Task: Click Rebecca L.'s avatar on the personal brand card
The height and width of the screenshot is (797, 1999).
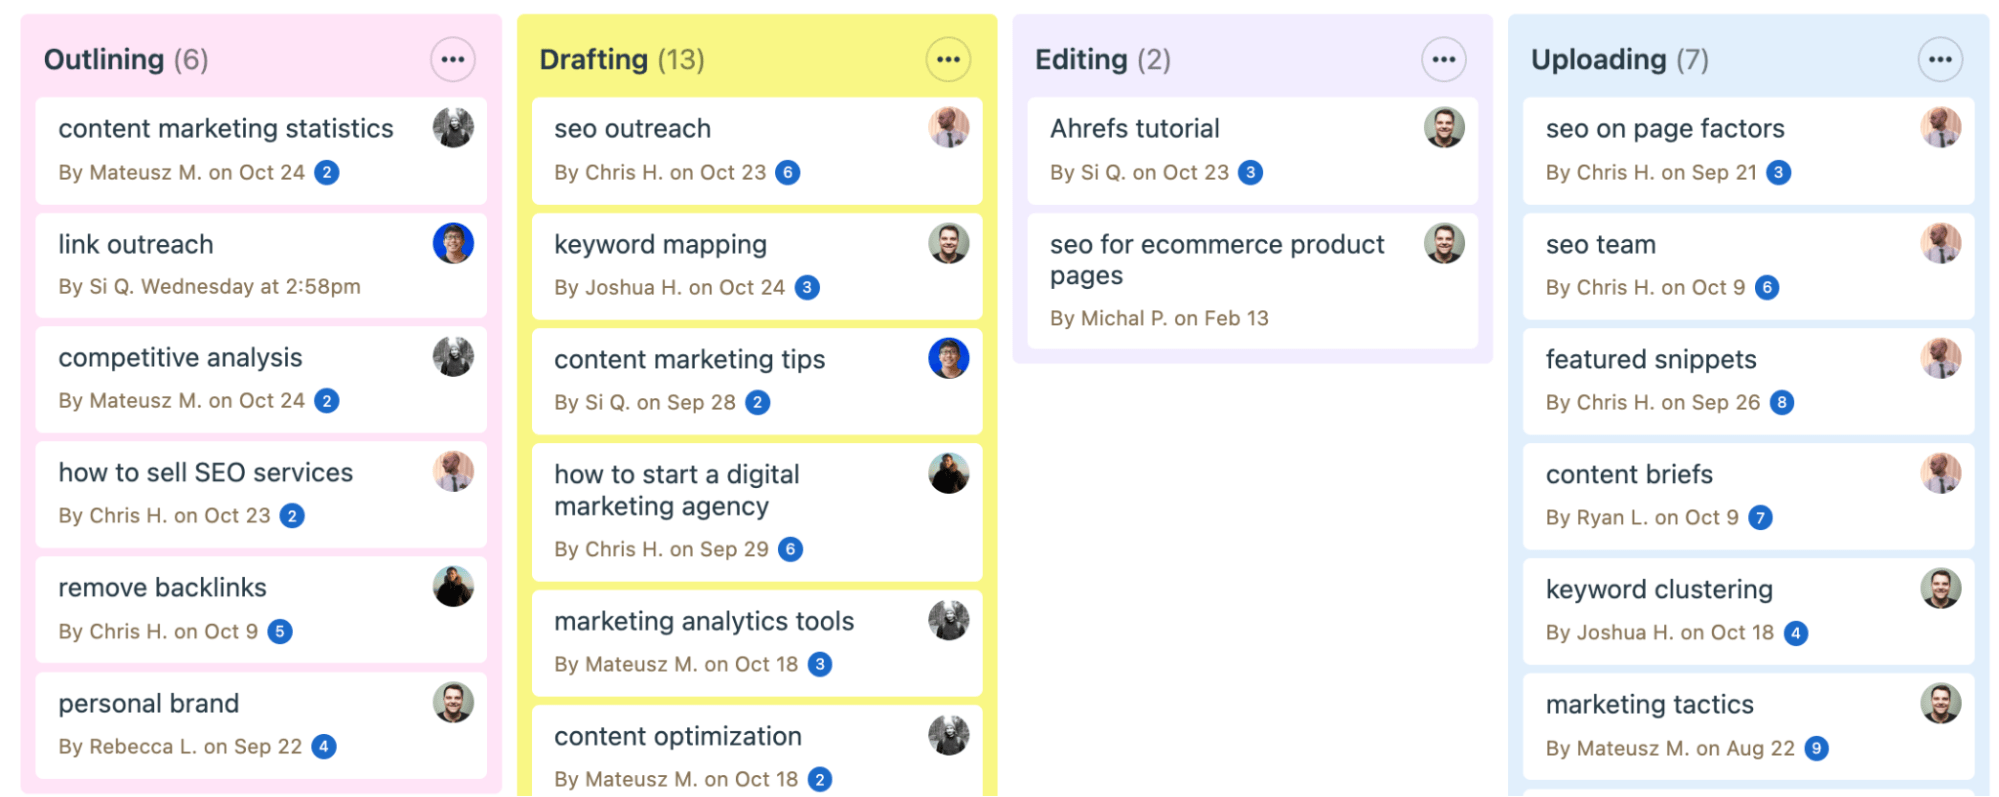Action: (453, 703)
